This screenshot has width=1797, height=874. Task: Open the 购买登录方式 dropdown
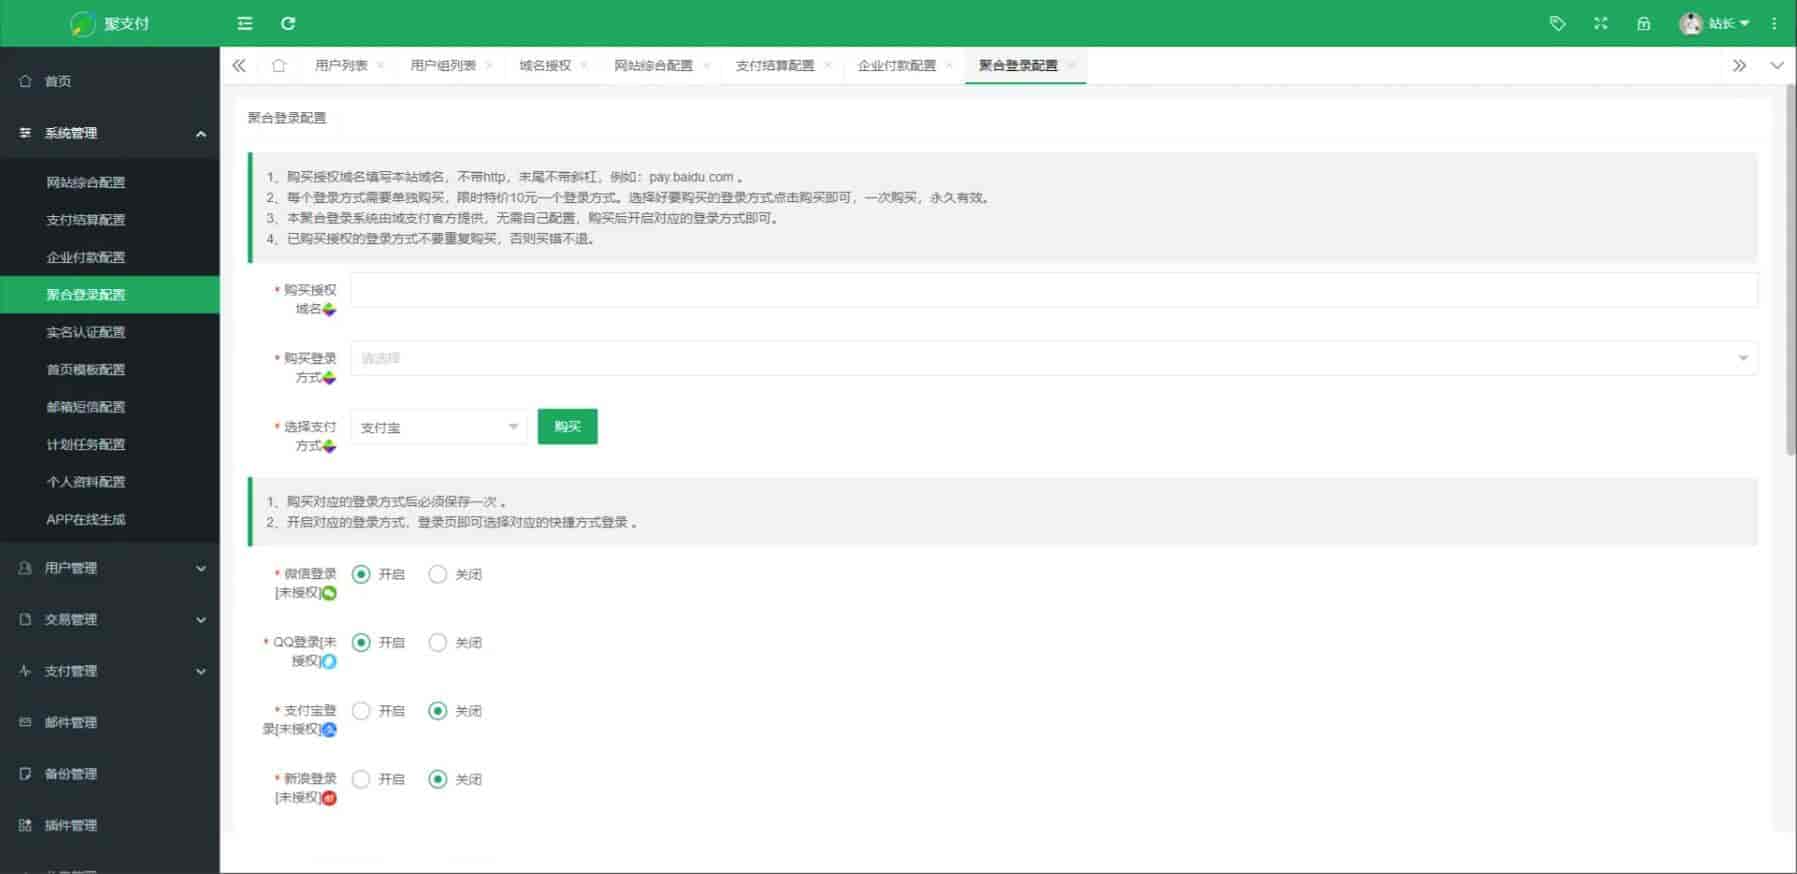pos(1053,358)
